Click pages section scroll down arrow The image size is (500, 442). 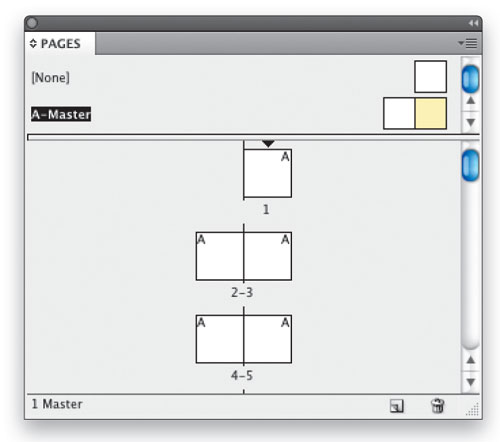(x=471, y=382)
